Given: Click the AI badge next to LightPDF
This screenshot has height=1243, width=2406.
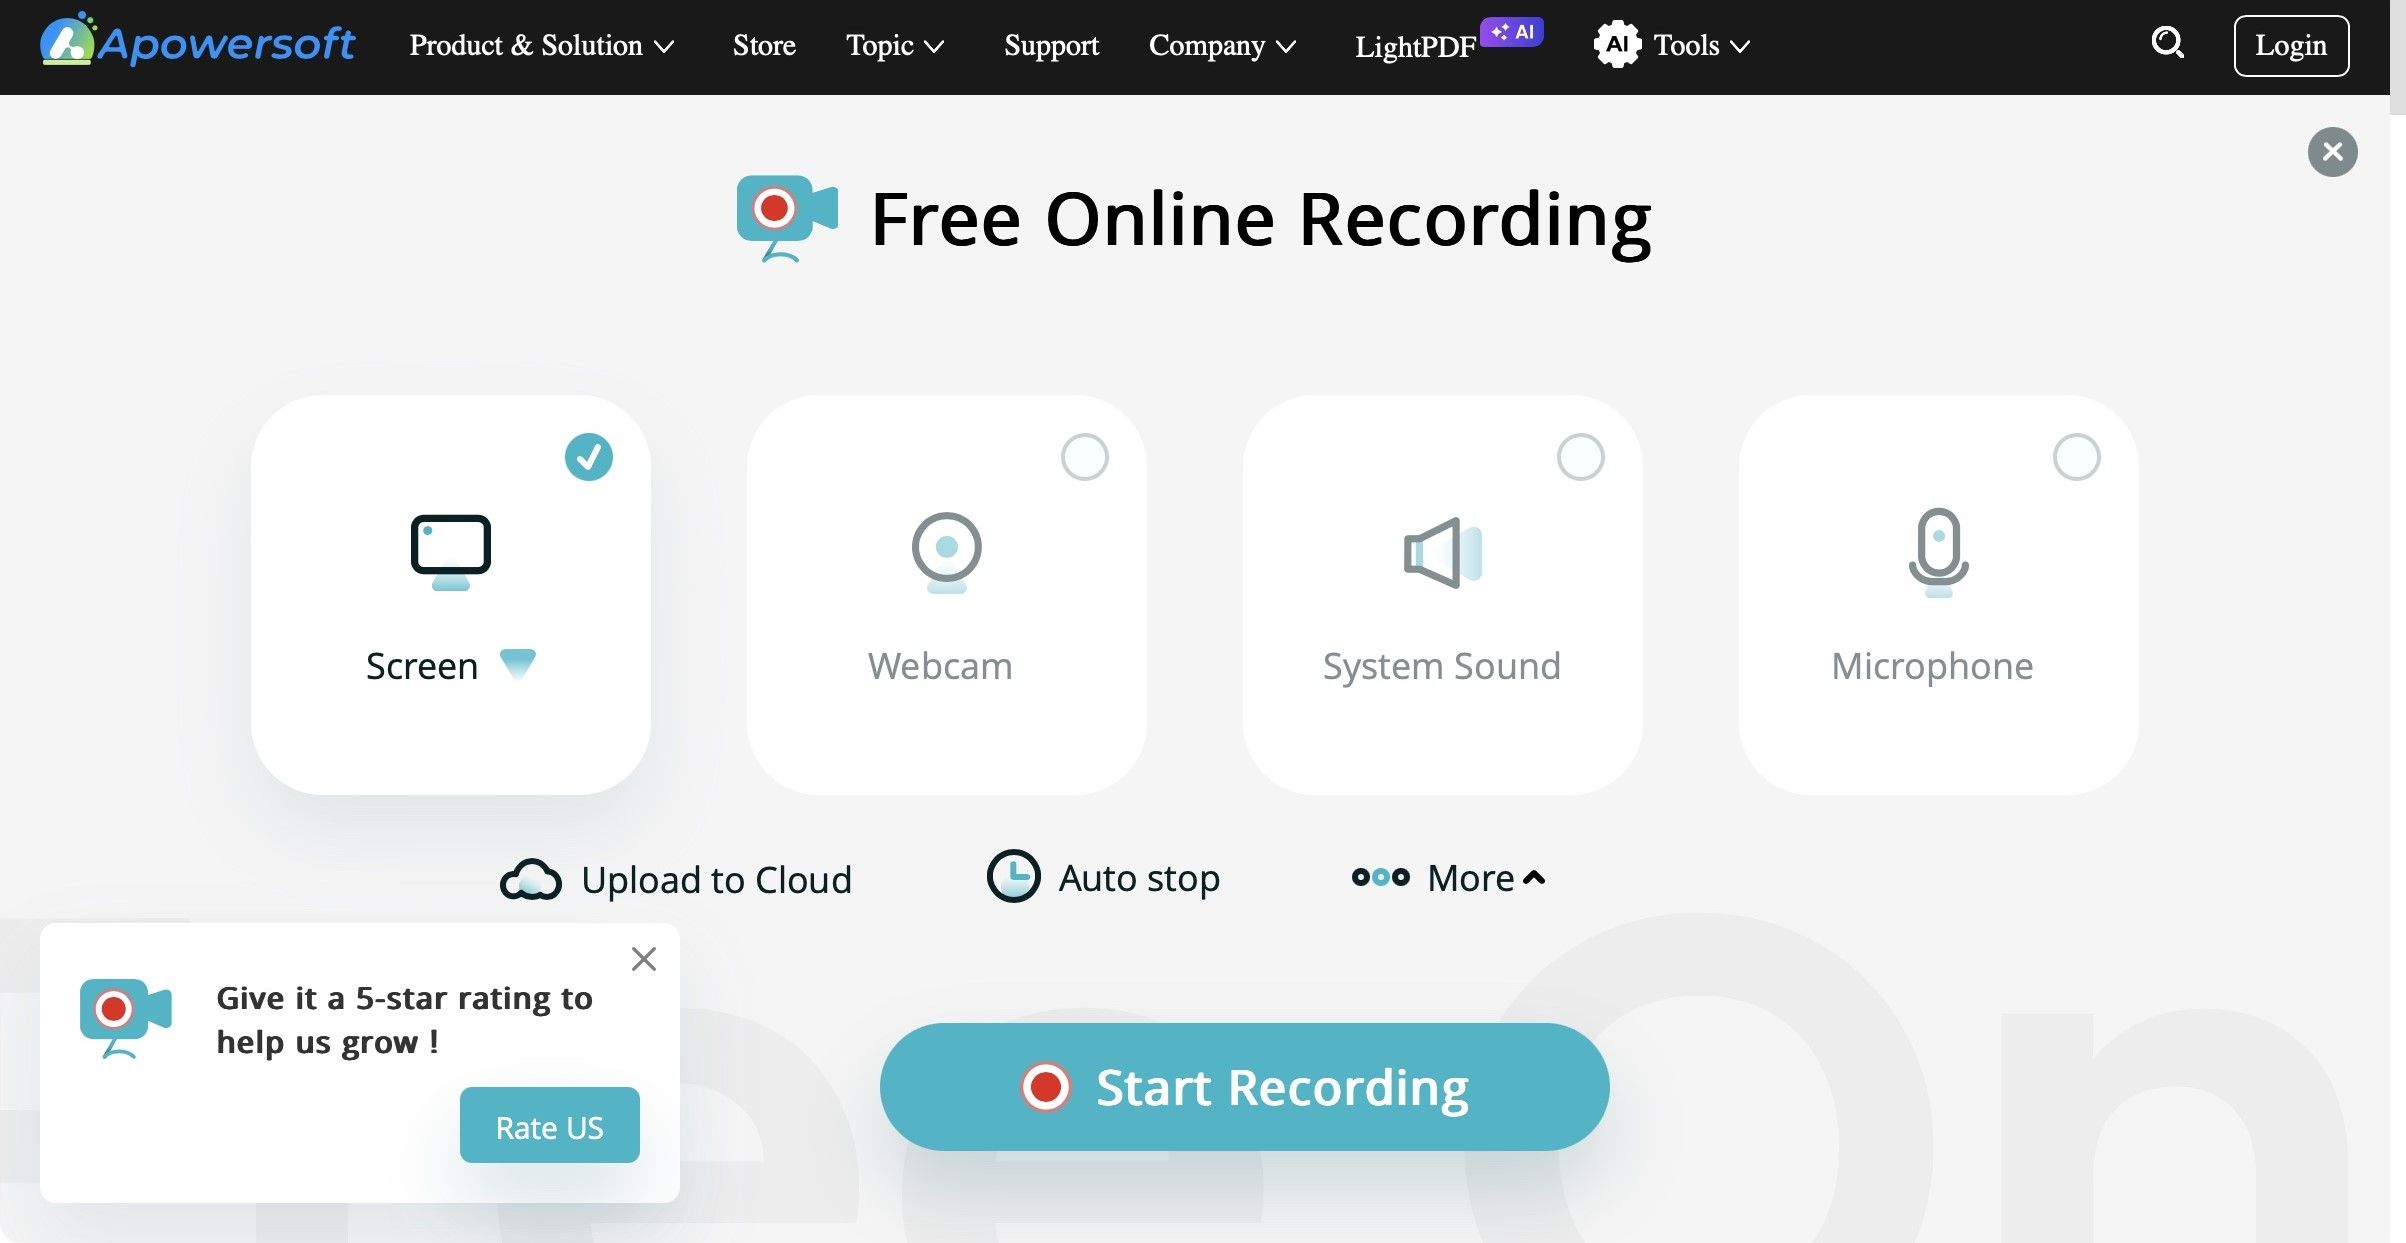Looking at the screenshot, I should (x=1511, y=31).
